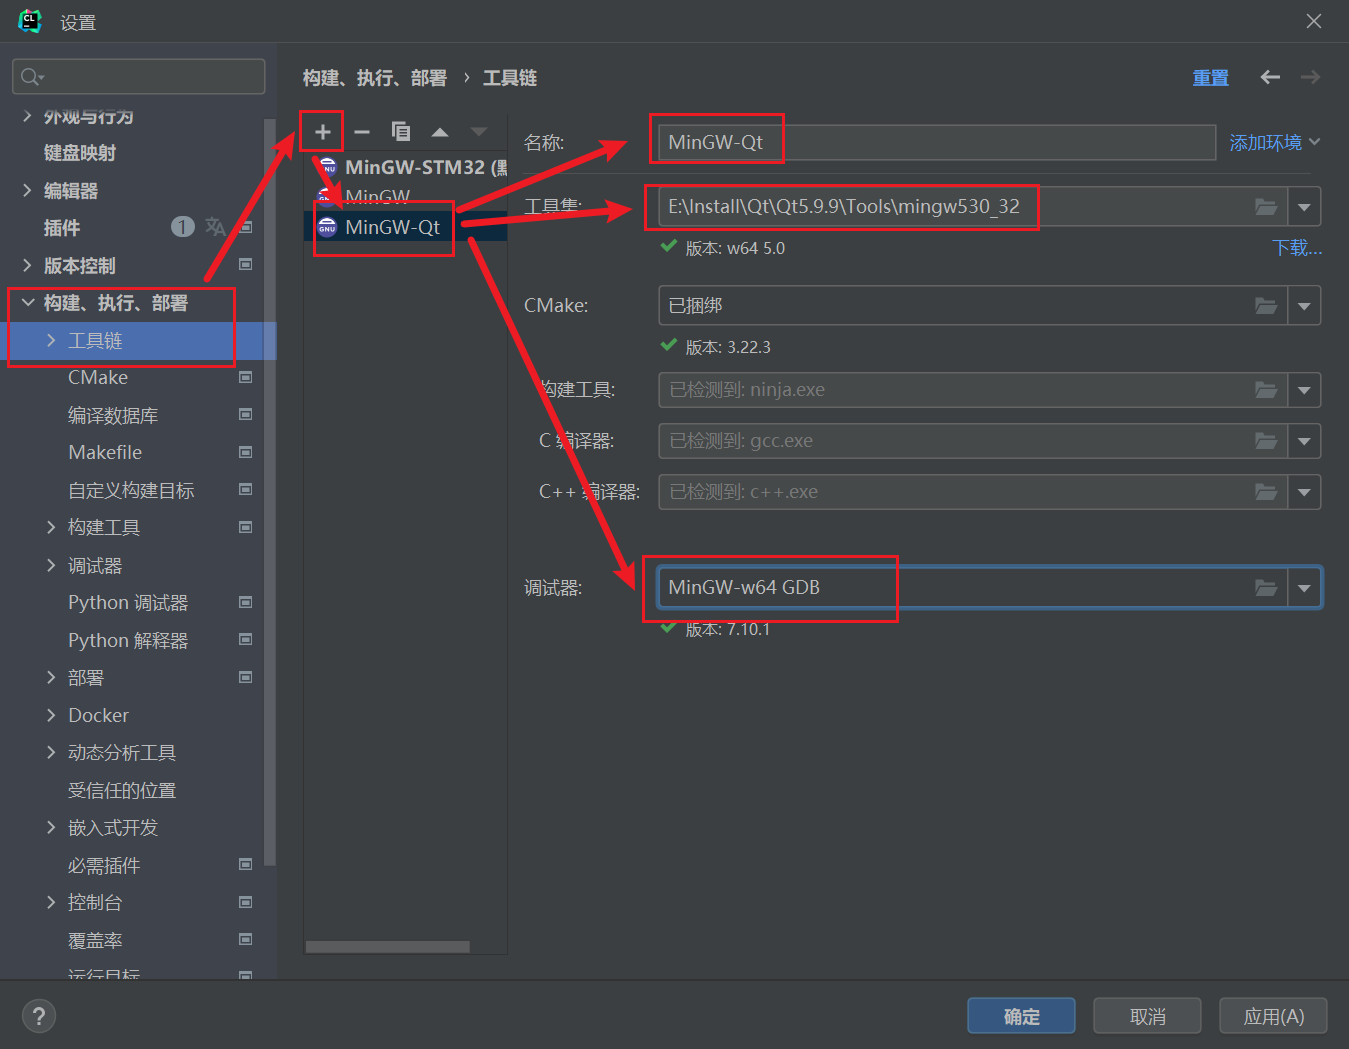Expand 构建工具 tree node
This screenshot has width=1349, height=1049.
(x=51, y=527)
